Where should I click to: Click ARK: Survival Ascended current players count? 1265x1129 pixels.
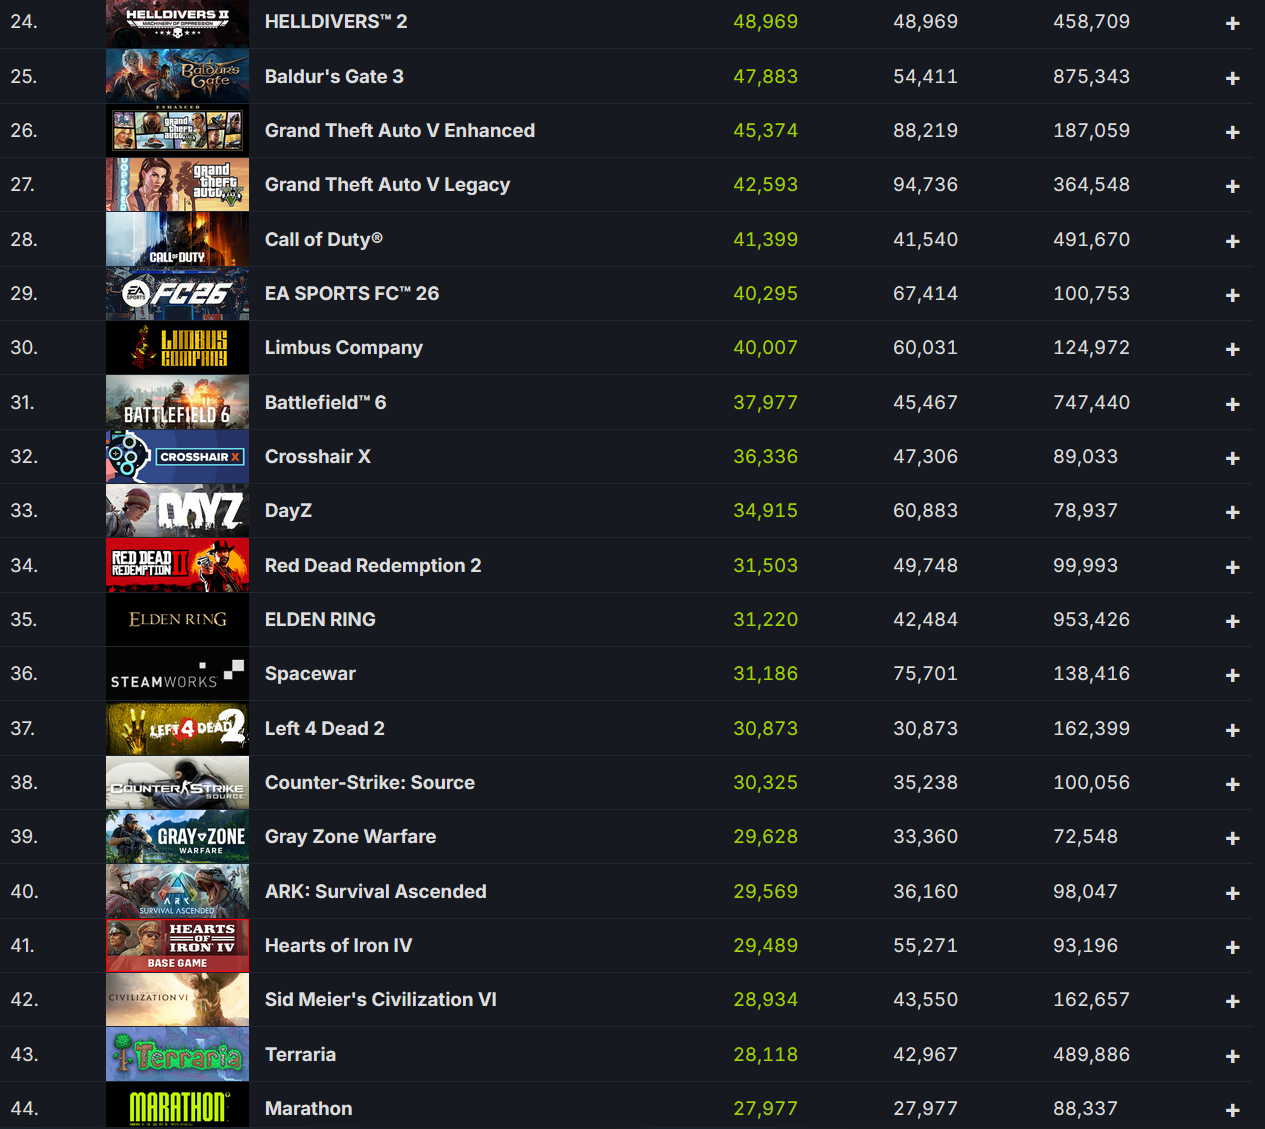765,892
